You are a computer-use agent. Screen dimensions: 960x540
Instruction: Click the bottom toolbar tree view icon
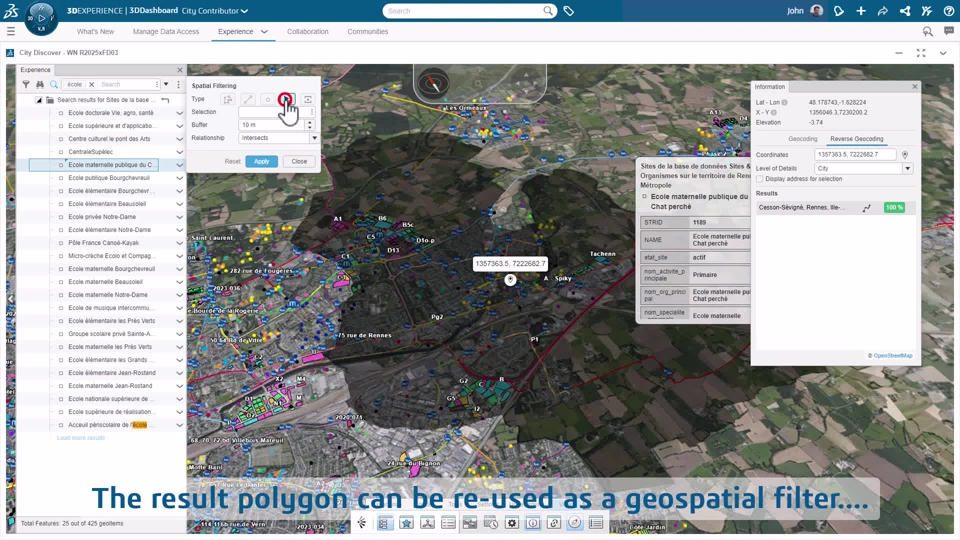384,523
